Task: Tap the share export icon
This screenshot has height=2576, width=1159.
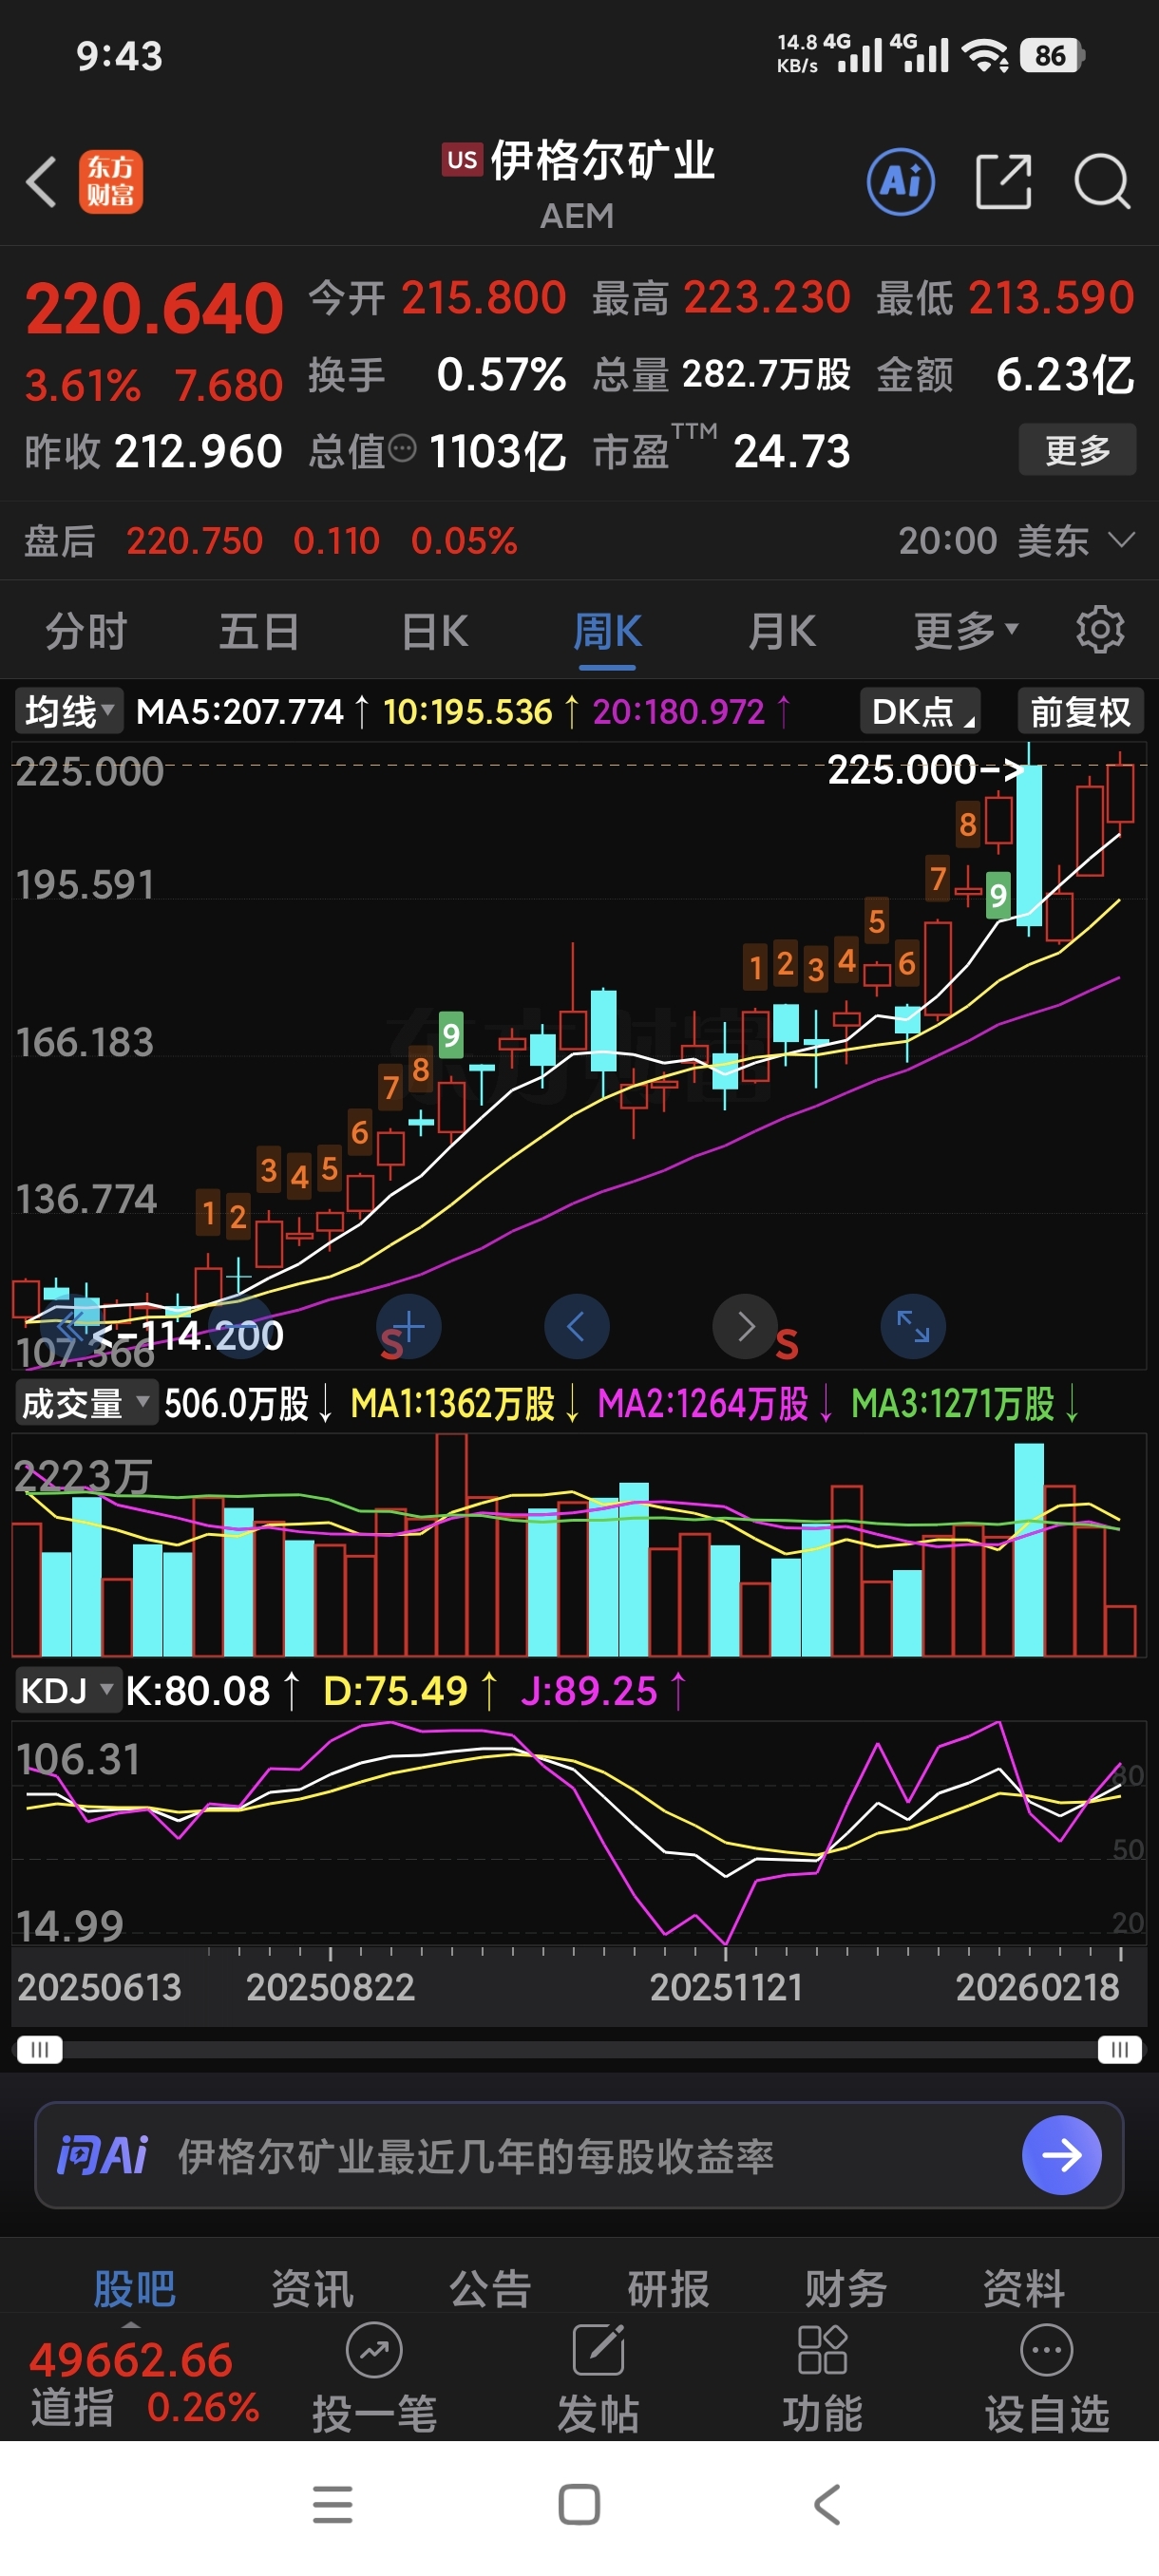Action: [x=1003, y=182]
